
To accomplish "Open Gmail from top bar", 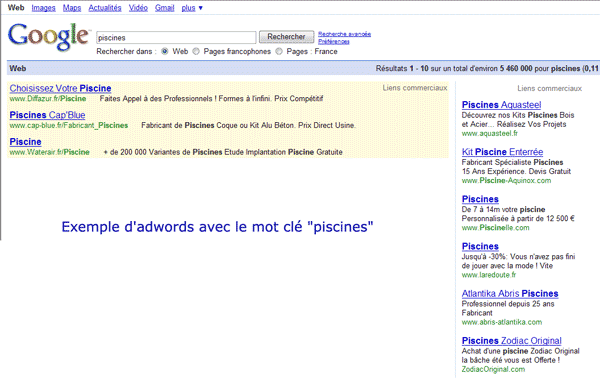I will 165,8.
